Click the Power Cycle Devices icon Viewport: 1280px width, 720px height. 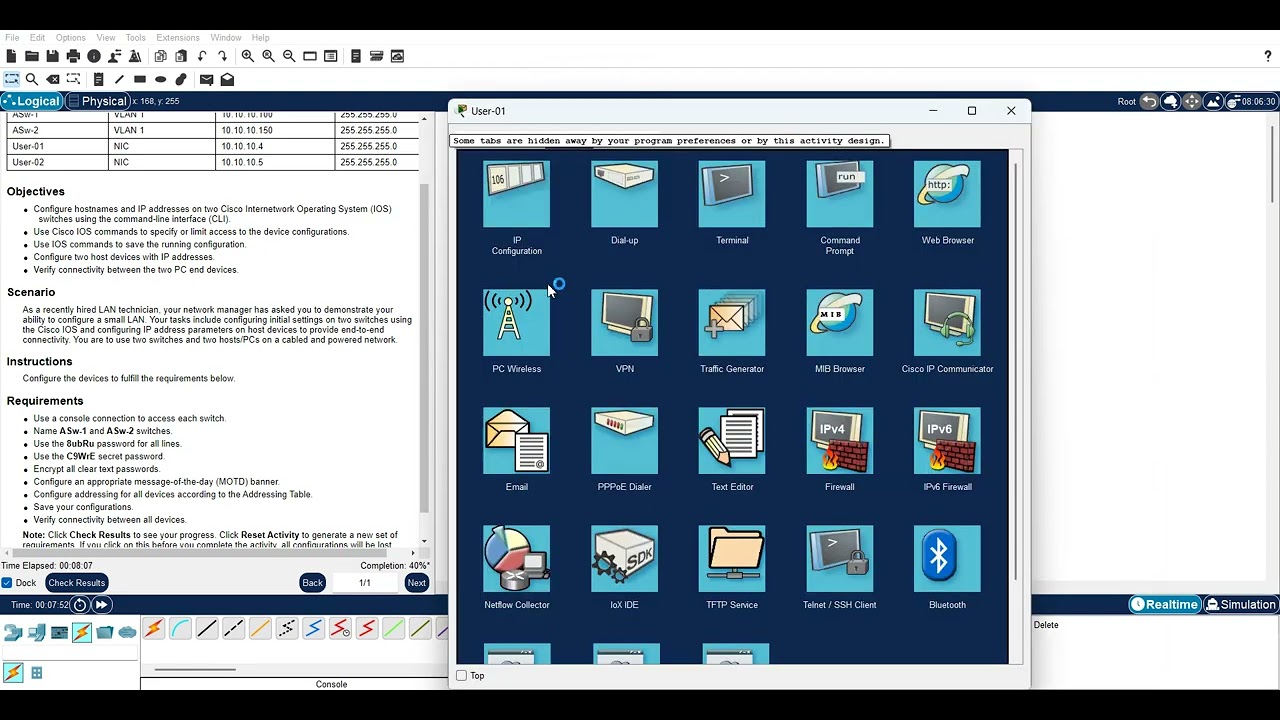[x=80, y=604]
